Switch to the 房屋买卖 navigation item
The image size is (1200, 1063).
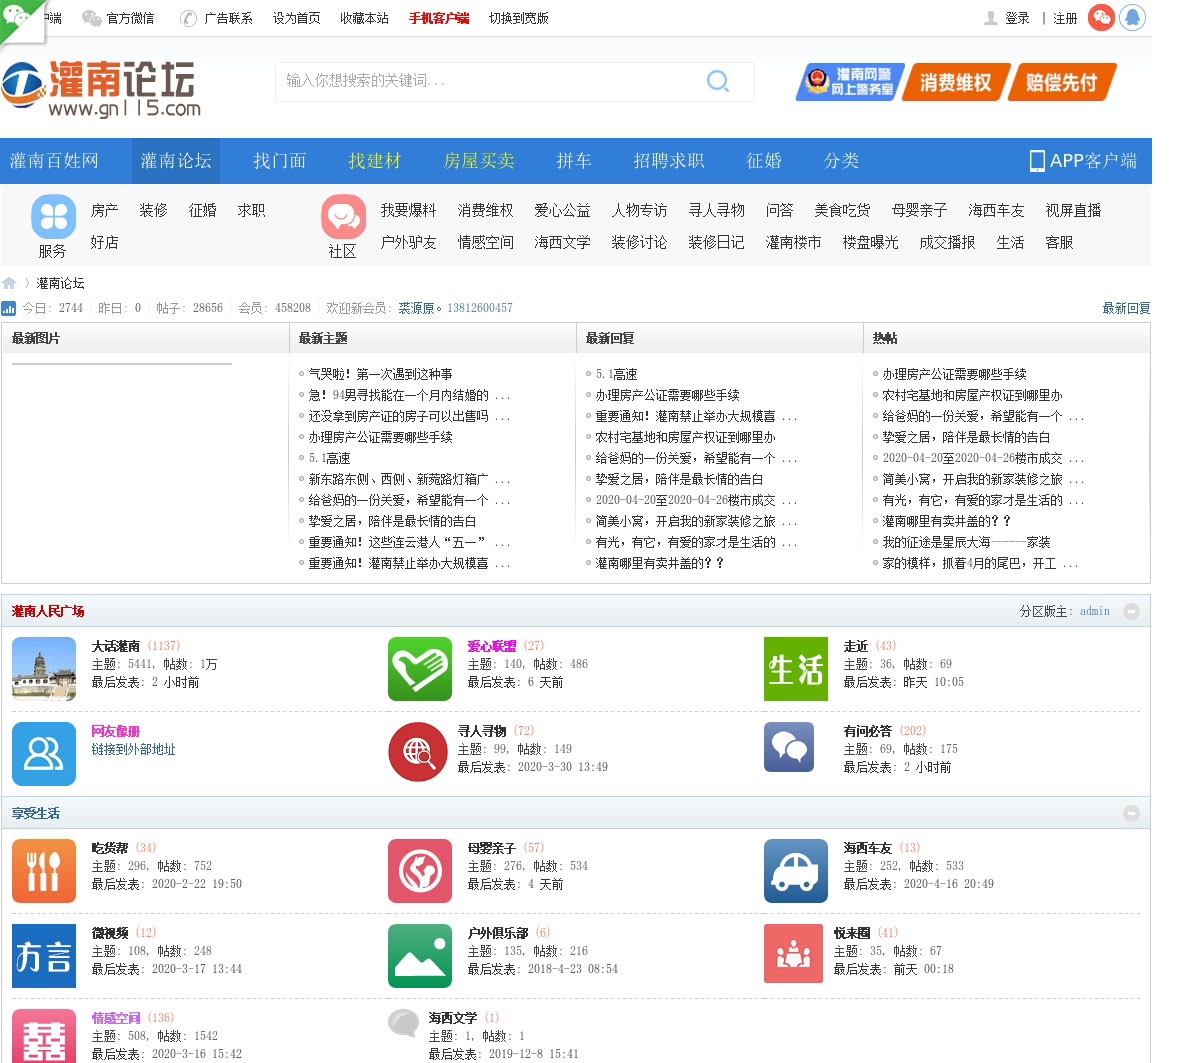(x=479, y=161)
